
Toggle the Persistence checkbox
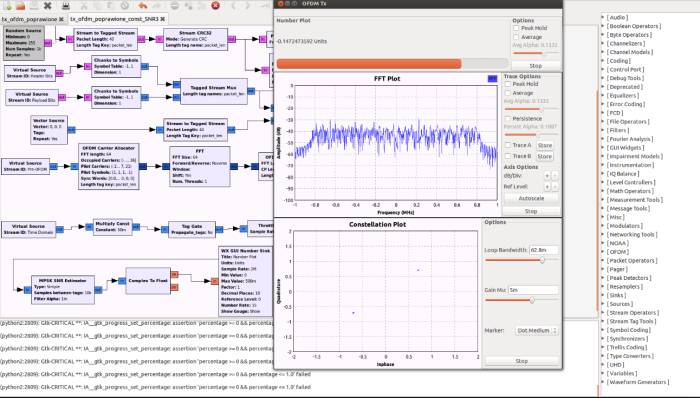click(x=508, y=119)
